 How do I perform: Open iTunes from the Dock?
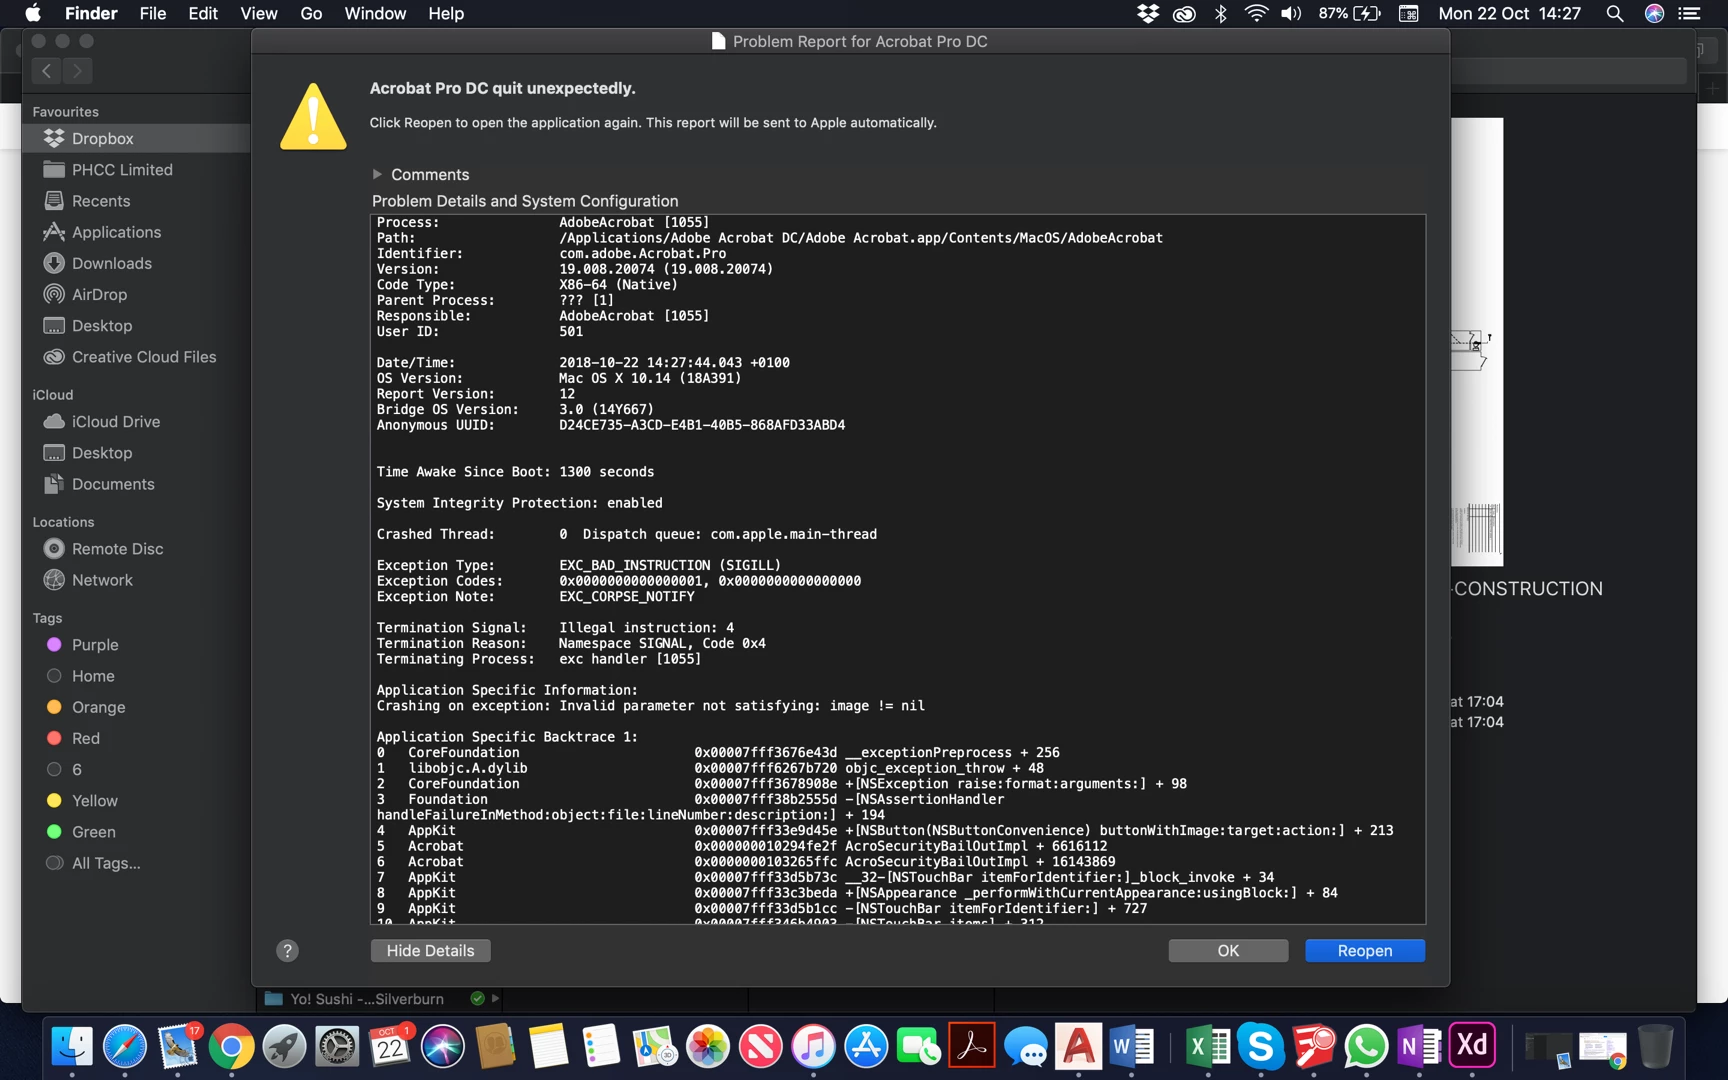(x=814, y=1047)
